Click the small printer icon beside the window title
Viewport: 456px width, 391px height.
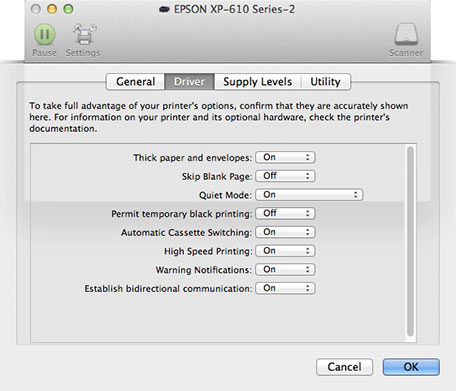pyautogui.click(x=164, y=9)
